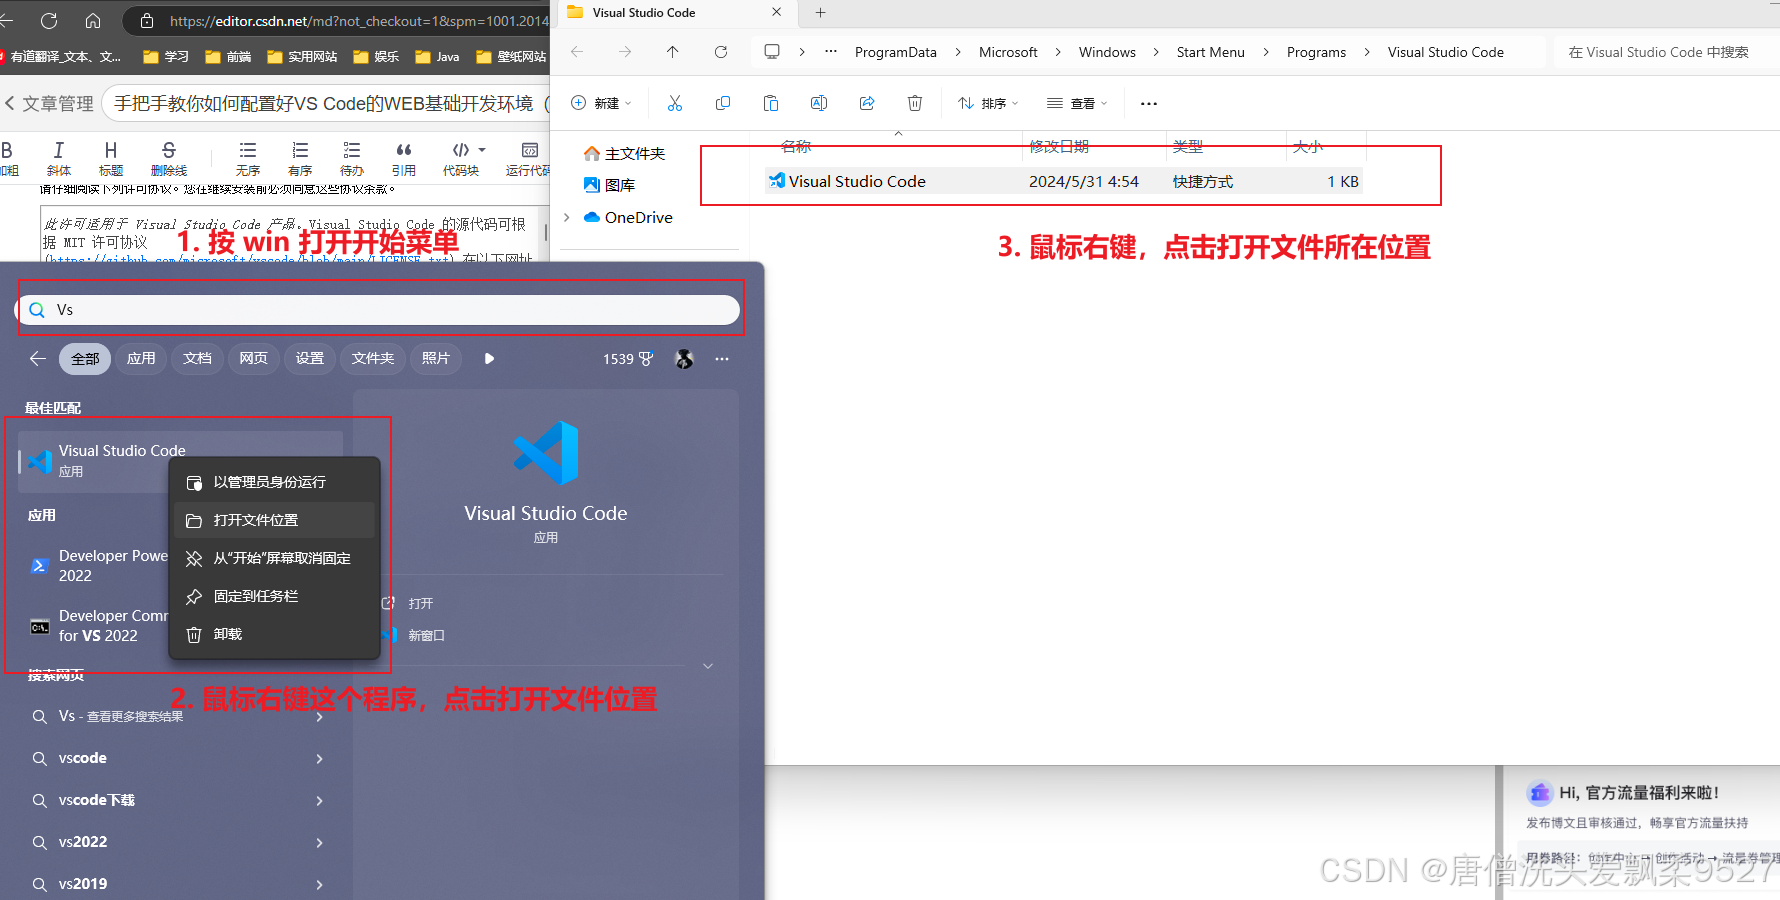Insert to-do list in CSDN editor

point(352,158)
